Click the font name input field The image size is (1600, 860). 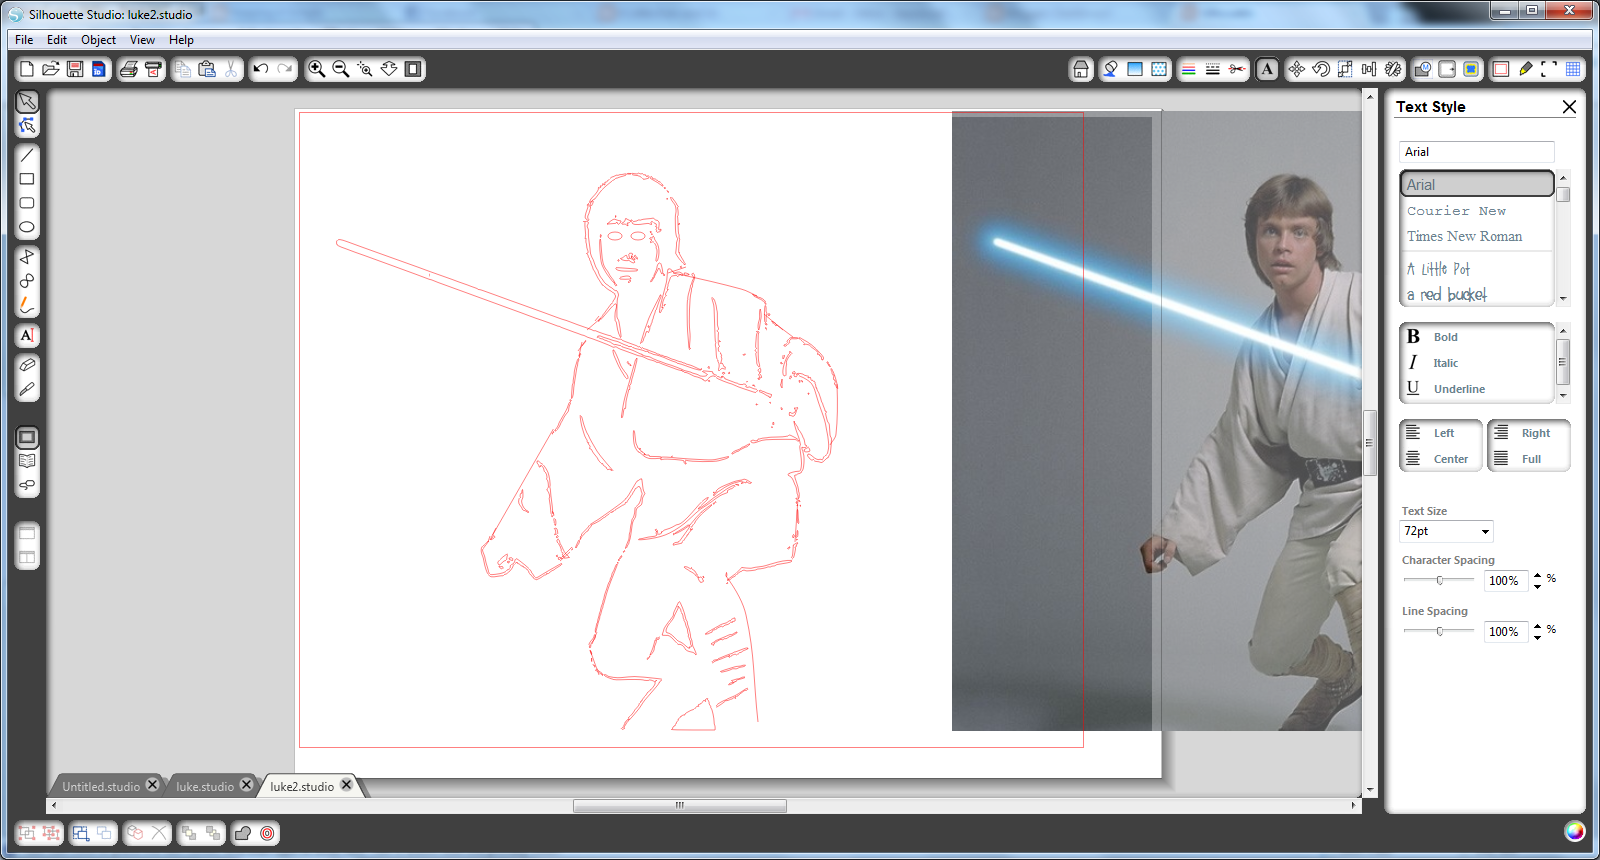point(1477,152)
